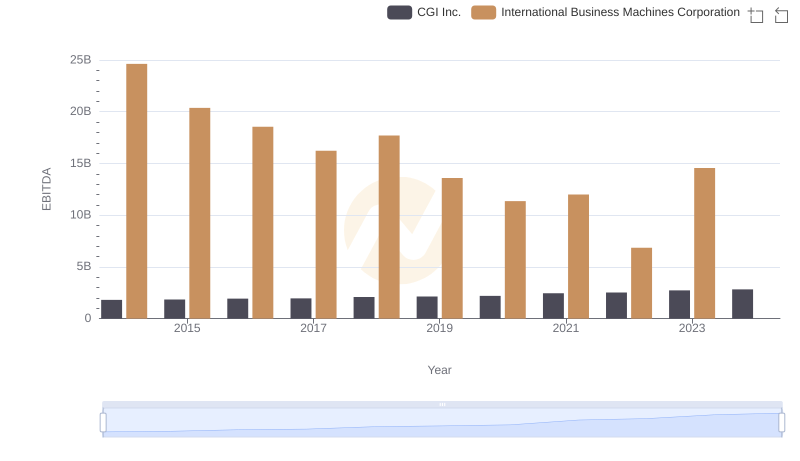Click the 2019 x-axis label
The height and width of the screenshot is (461, 800).
[439, 328]
